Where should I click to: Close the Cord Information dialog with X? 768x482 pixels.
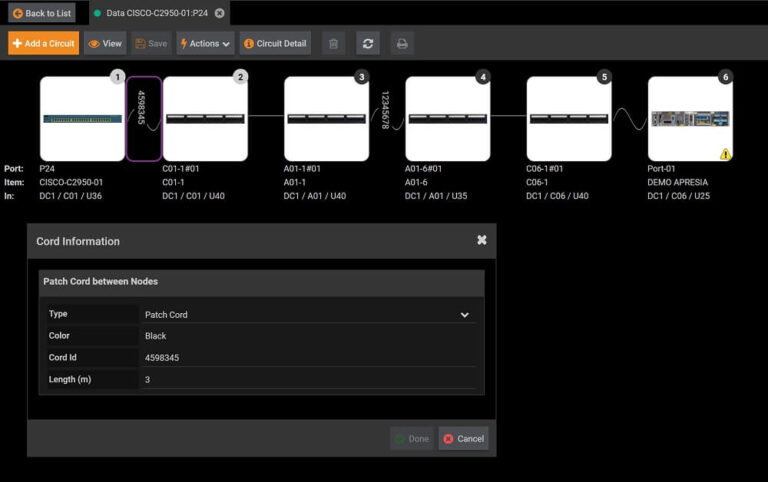coord(482,241)
